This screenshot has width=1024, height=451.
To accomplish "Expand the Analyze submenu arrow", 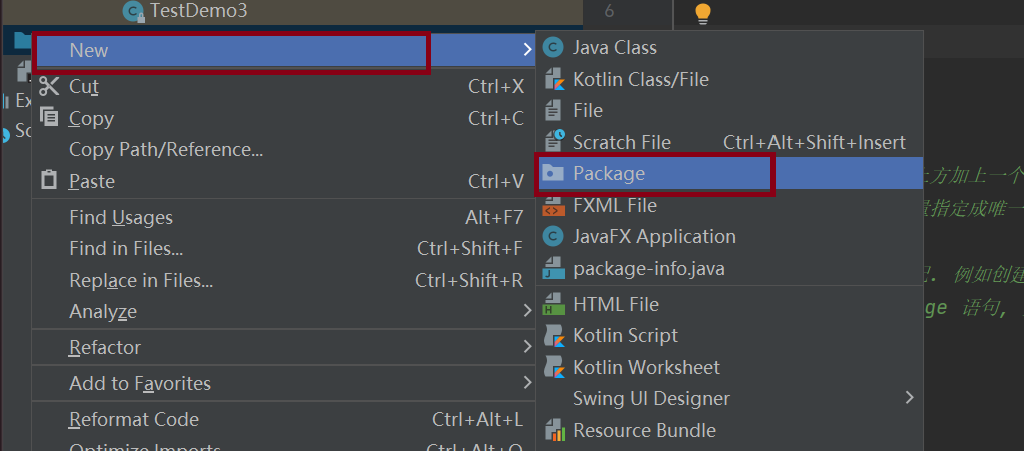I will tap(527, 311).
